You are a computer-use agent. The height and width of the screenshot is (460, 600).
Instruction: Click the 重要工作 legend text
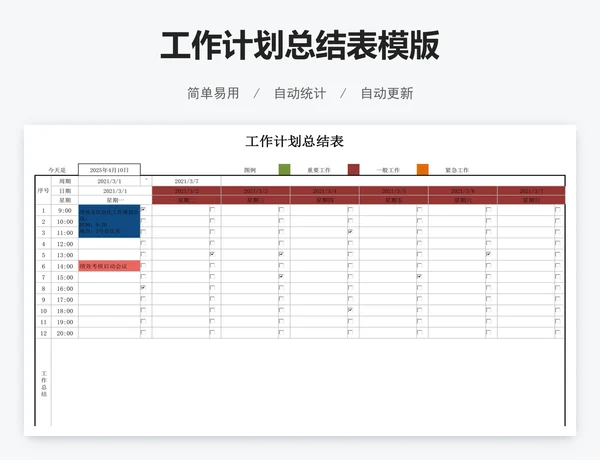coord(319,170)
